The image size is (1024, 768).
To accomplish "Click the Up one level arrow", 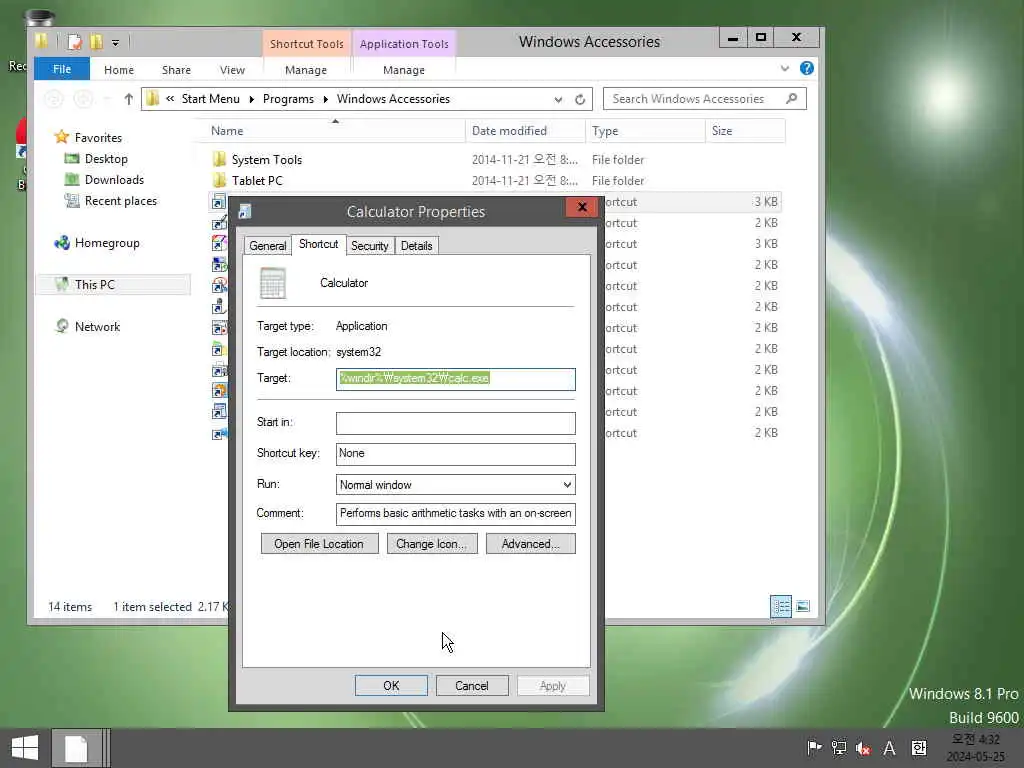I will 128,99.
